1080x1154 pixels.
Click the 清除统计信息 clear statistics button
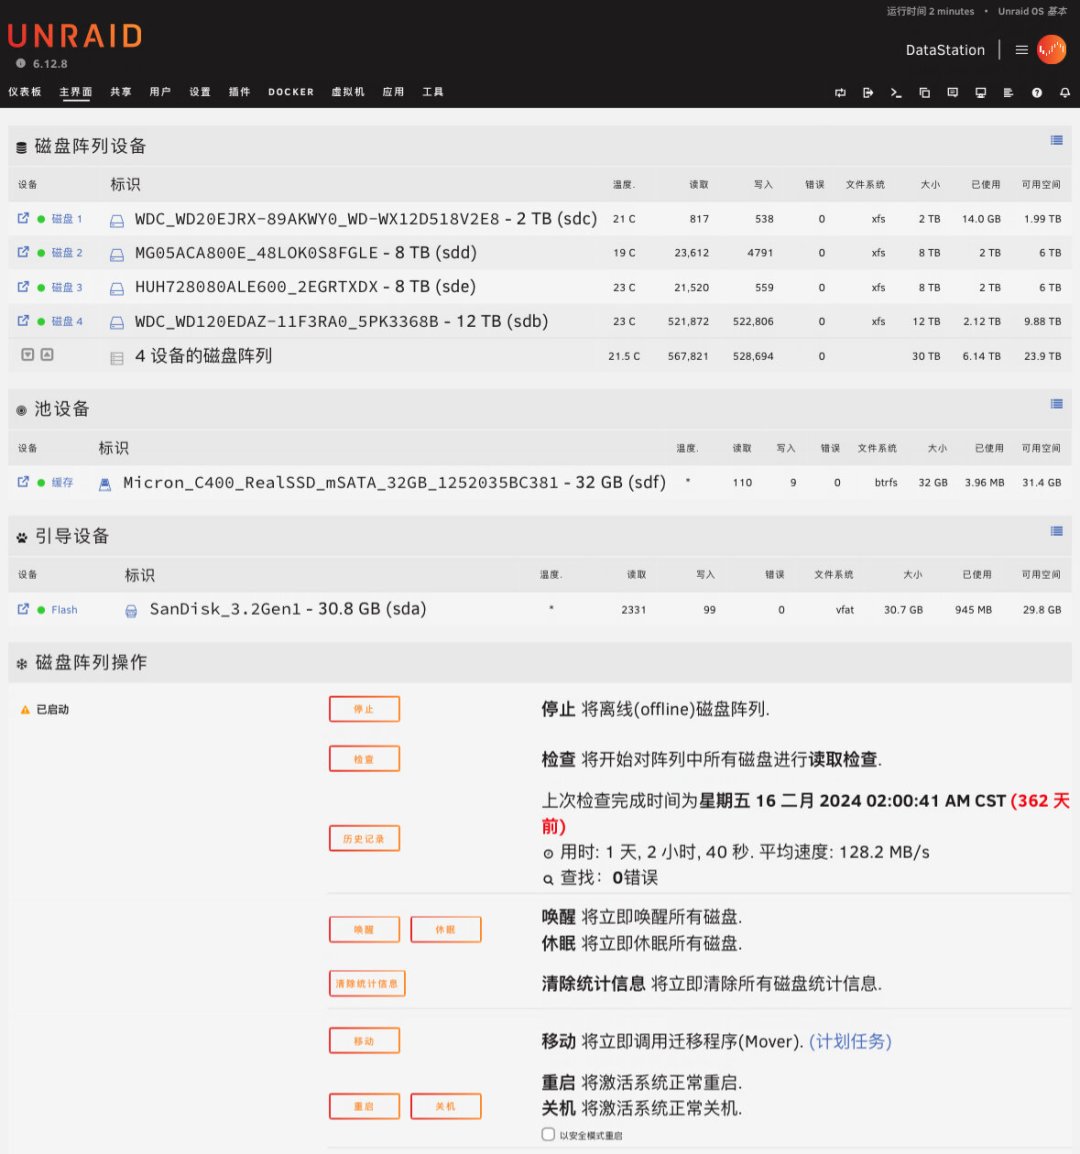tap(367, 983)
